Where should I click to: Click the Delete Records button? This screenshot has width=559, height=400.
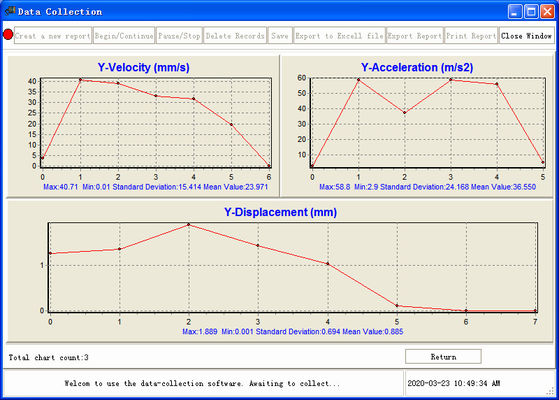(235, 36)
